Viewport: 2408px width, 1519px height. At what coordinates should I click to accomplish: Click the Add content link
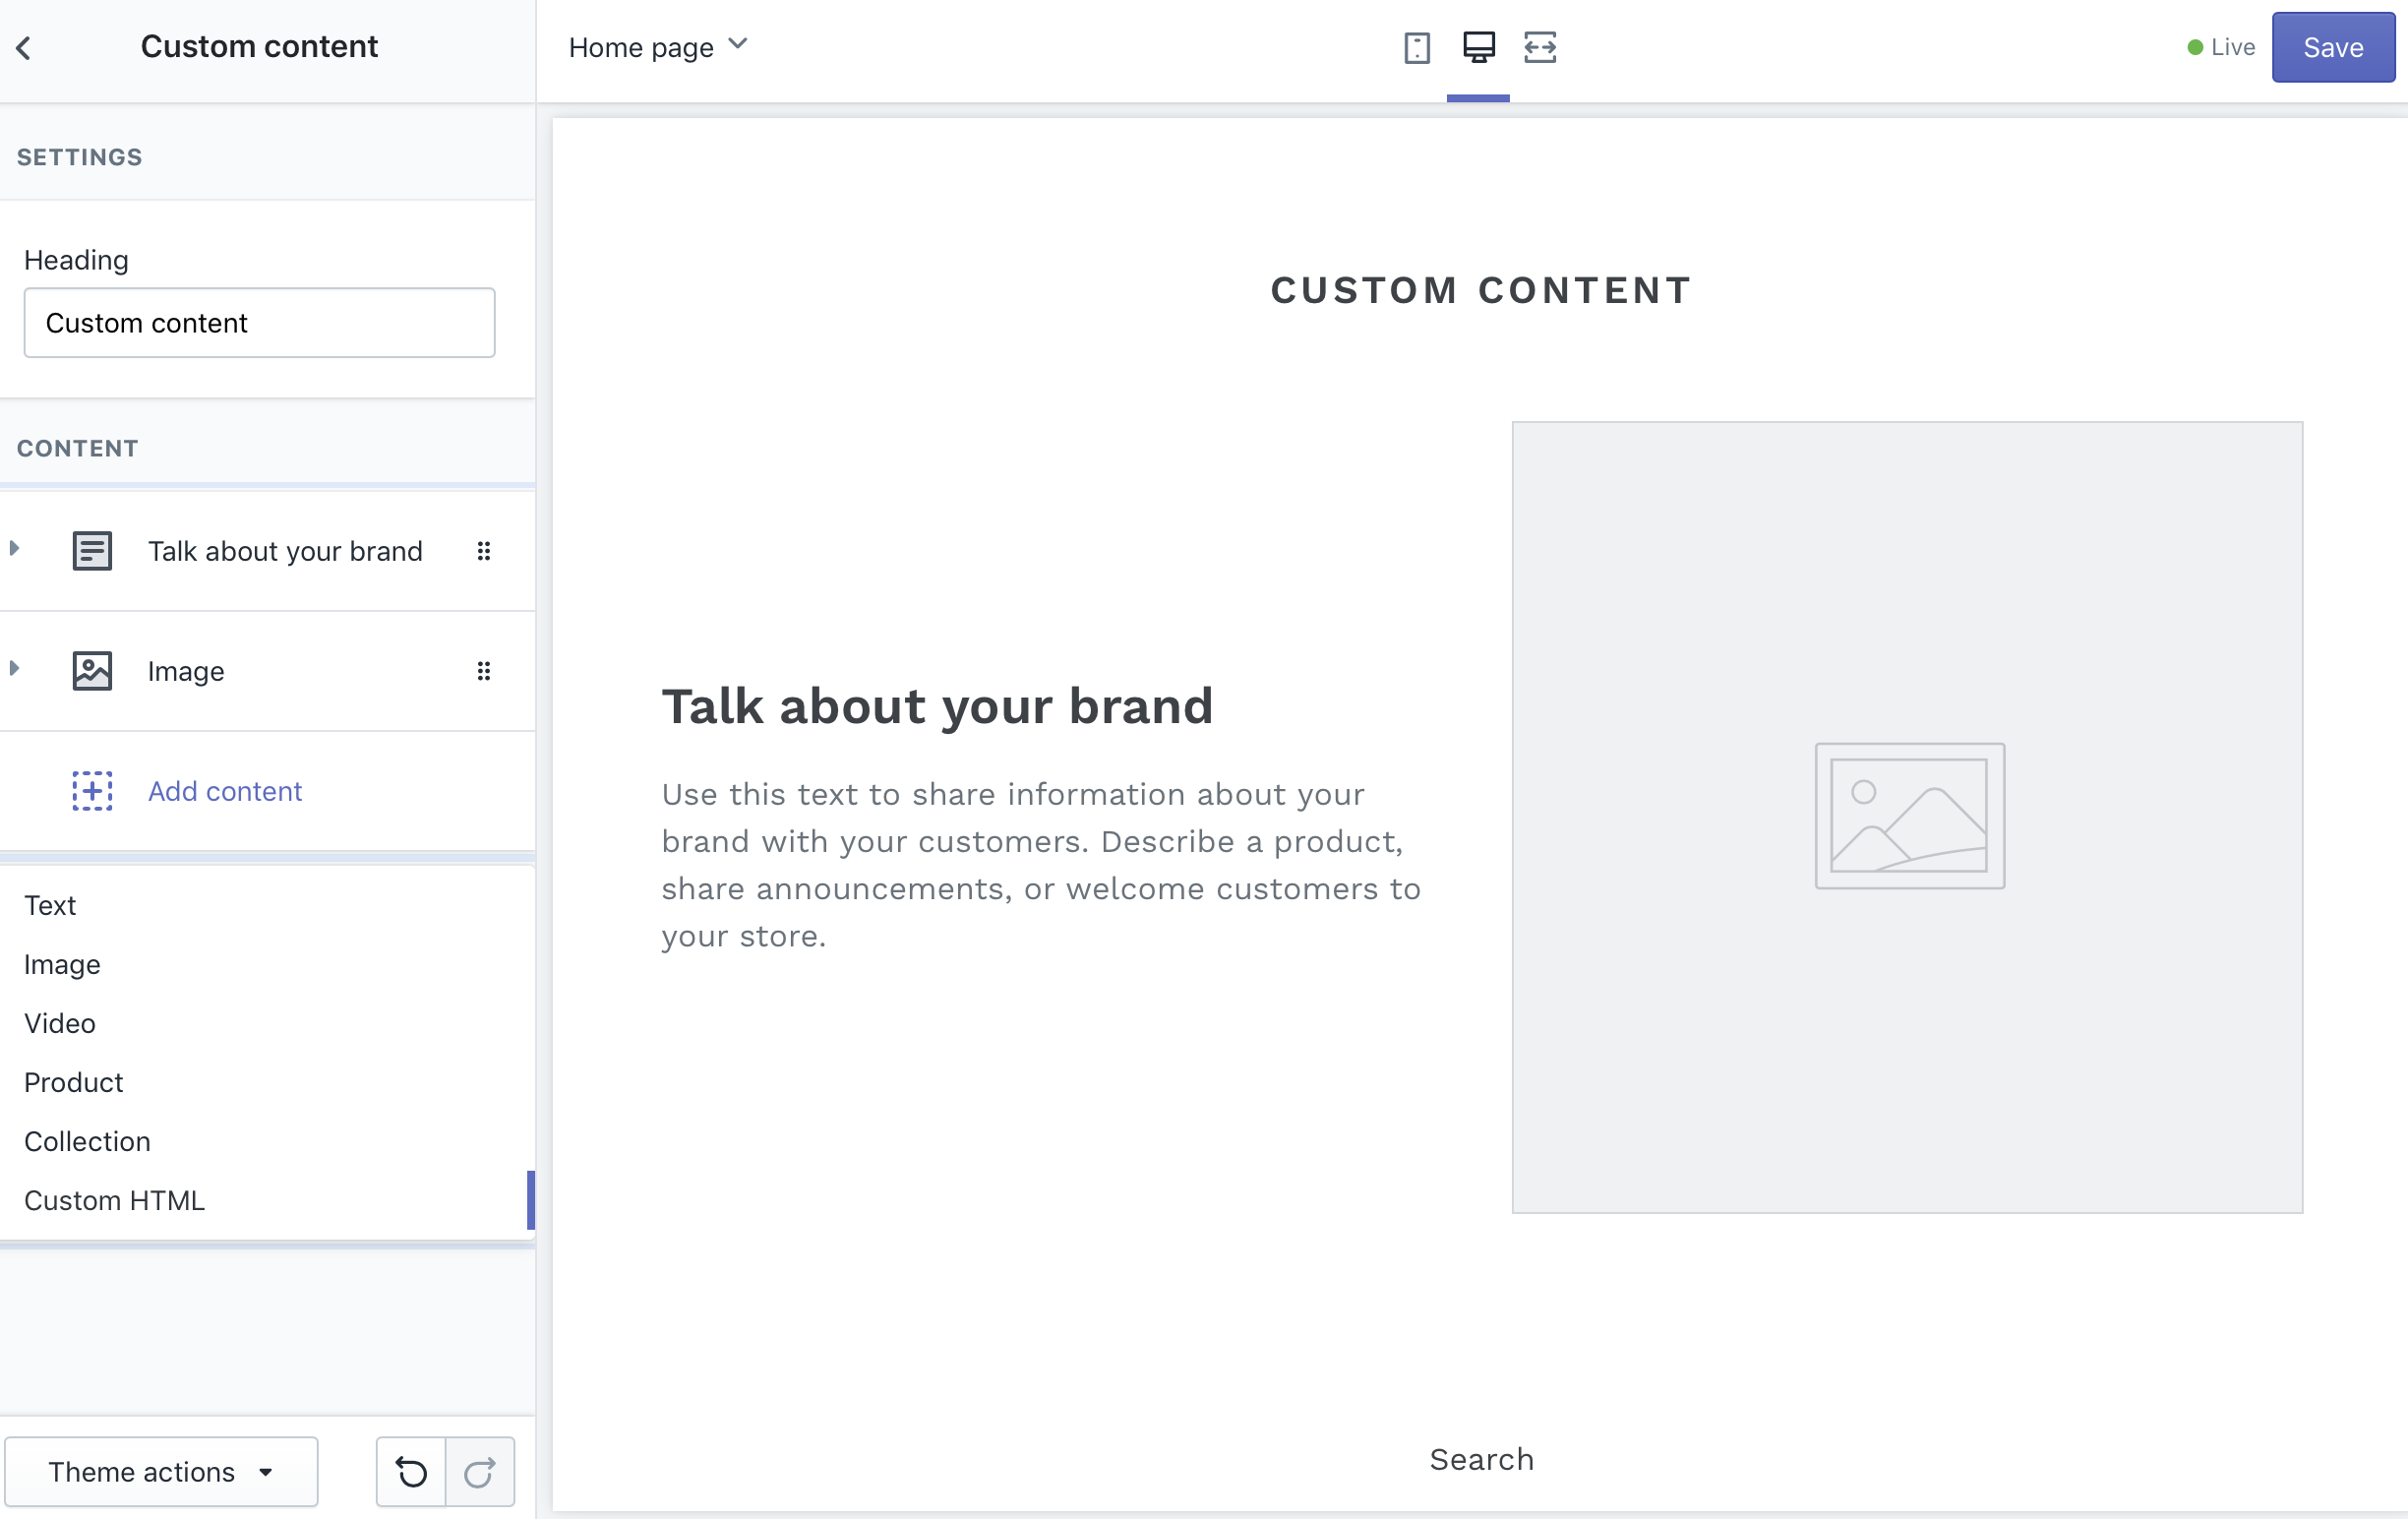pos(225,791)
